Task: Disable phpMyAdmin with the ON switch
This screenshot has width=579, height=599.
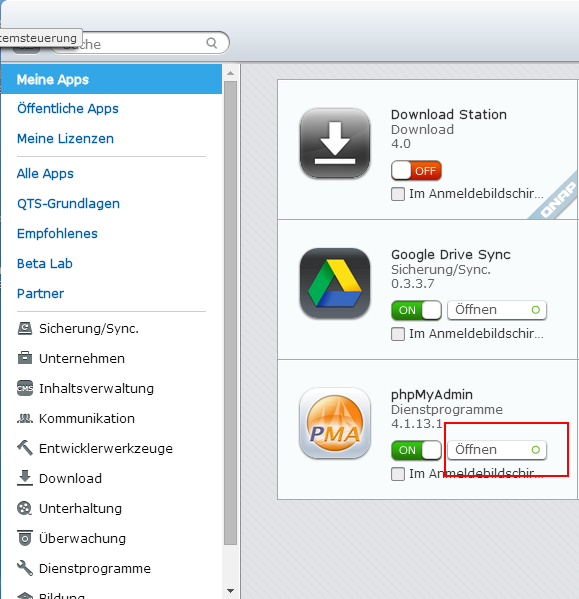Action: tap(416, 450)
